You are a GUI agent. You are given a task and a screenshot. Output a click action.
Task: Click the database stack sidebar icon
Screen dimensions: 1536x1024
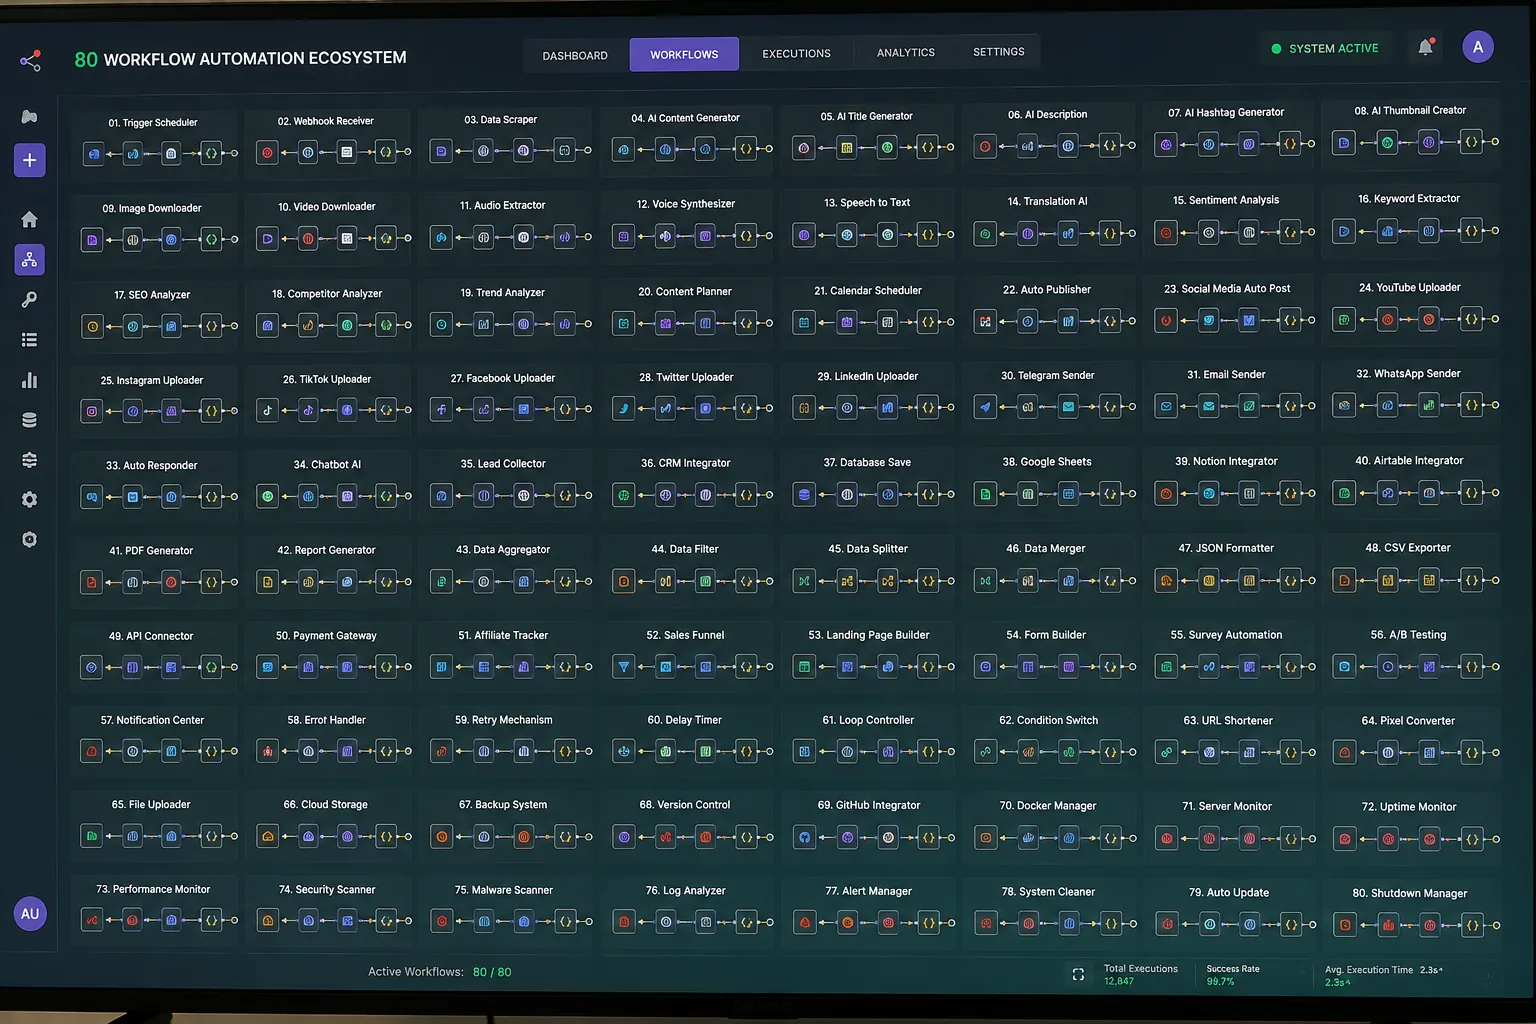(x=30, y=420)
